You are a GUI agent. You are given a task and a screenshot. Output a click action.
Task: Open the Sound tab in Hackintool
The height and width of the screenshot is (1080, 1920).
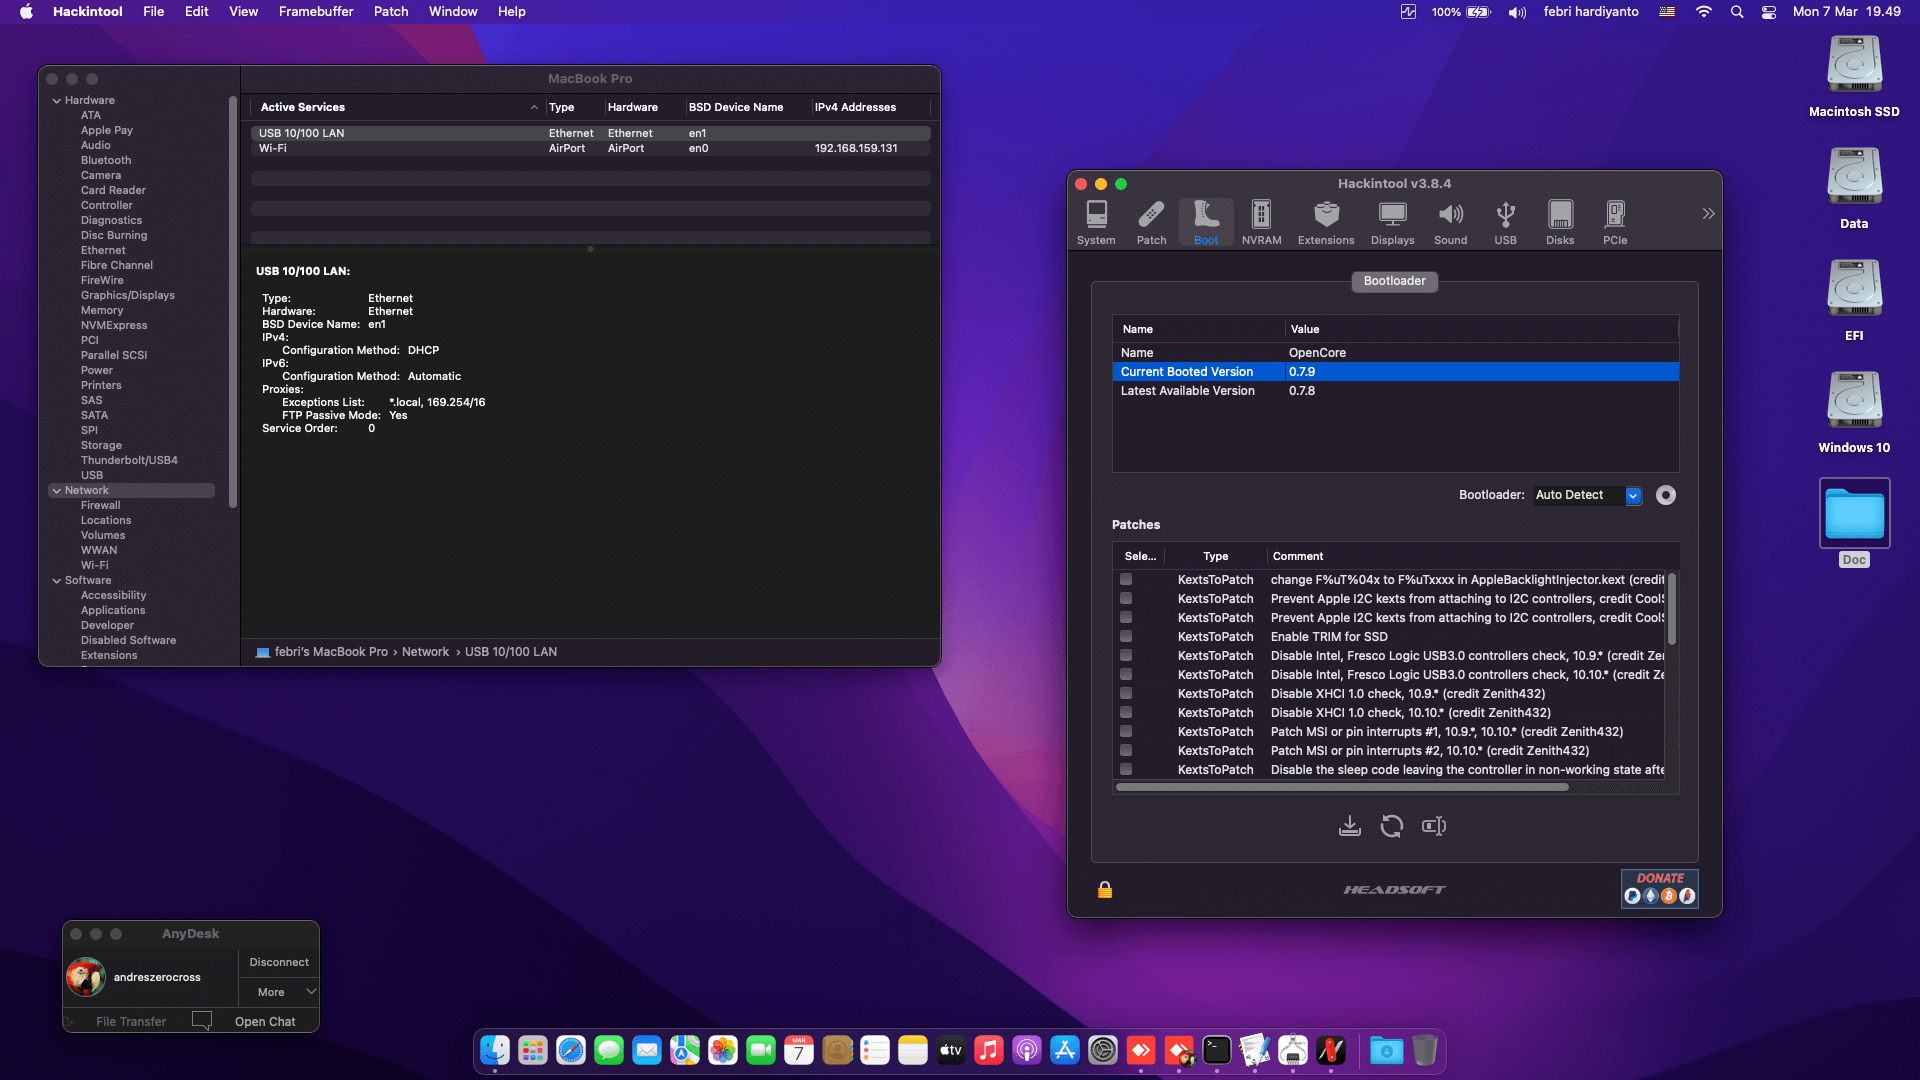tap(1450, 222)
